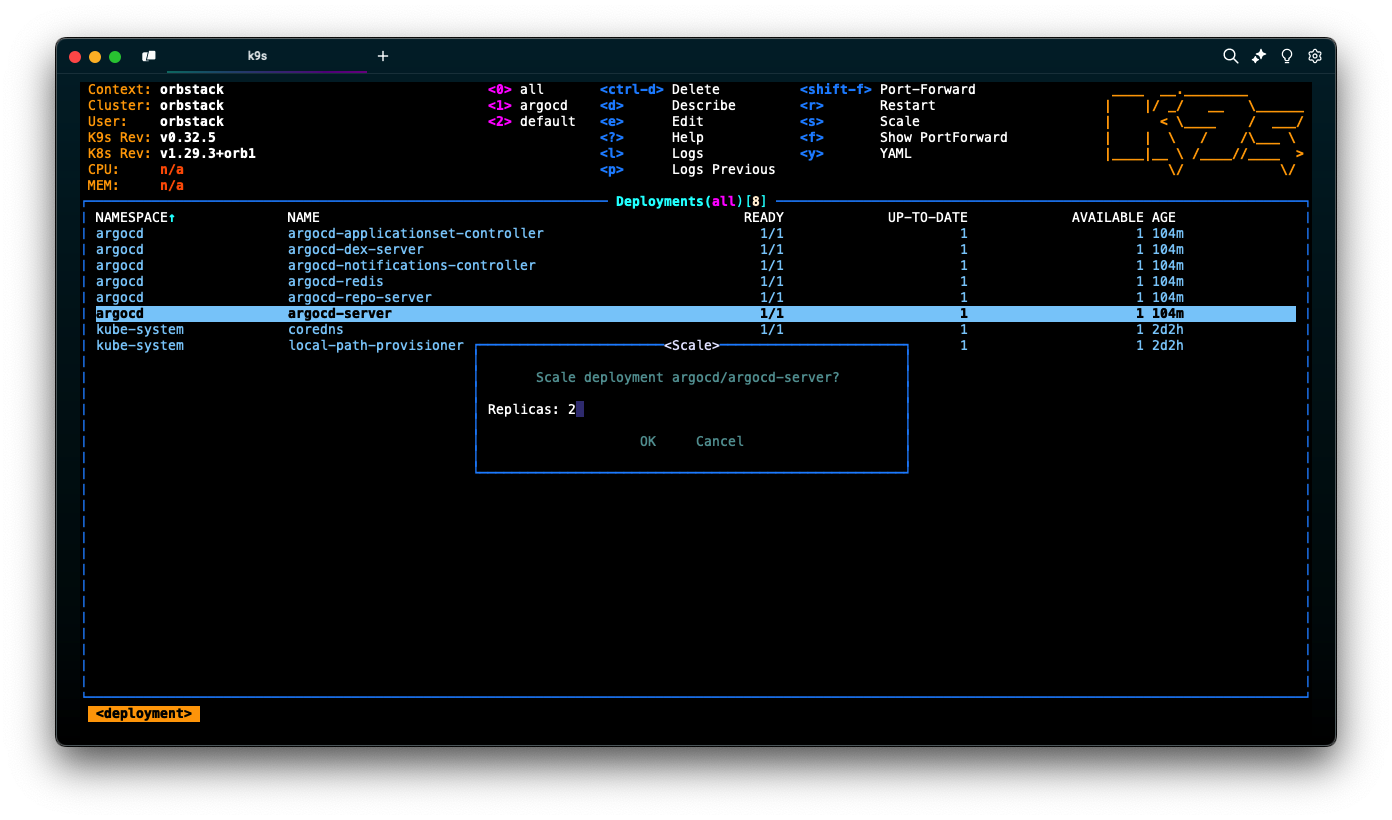Click the CPU n/a value
Viewport: 1392px width, 820px height.
[x=172, y=169]
